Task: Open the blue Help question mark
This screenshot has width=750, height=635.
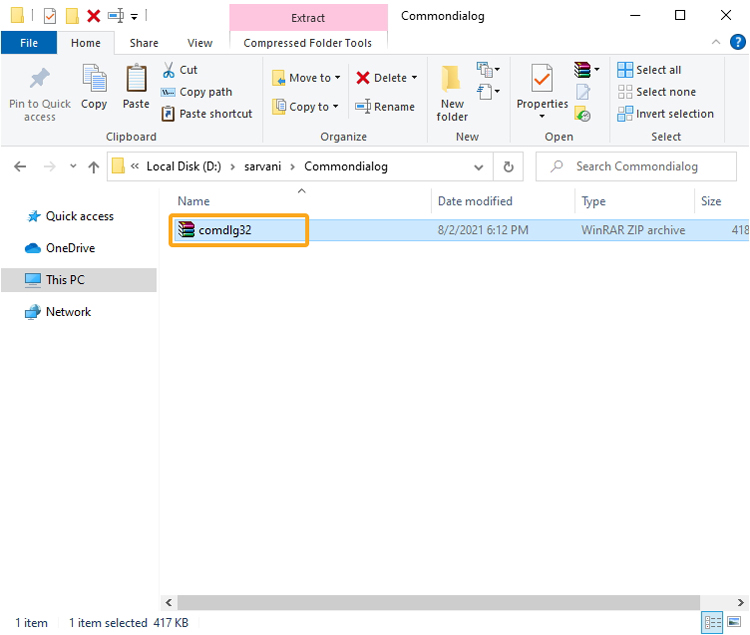Action: pos(738,42)
